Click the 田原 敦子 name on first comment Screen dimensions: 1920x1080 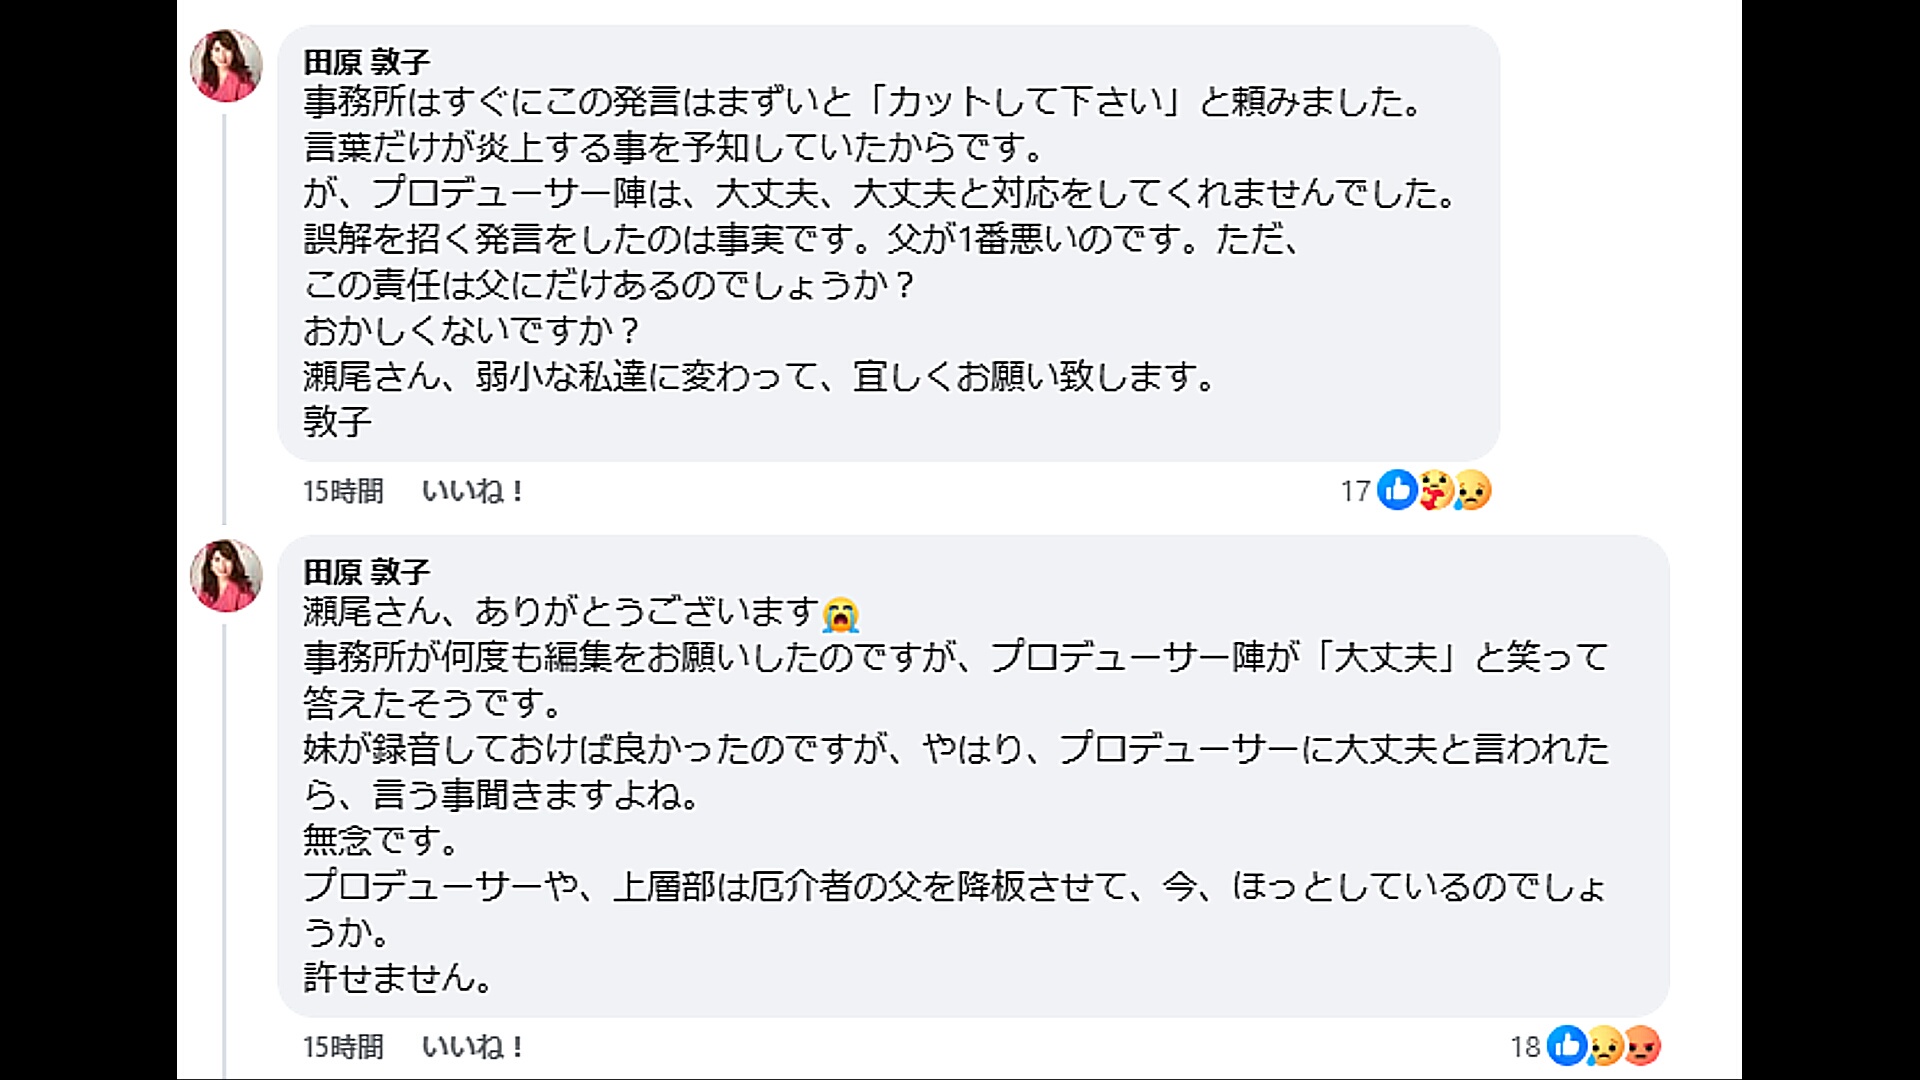pos(366,62)
